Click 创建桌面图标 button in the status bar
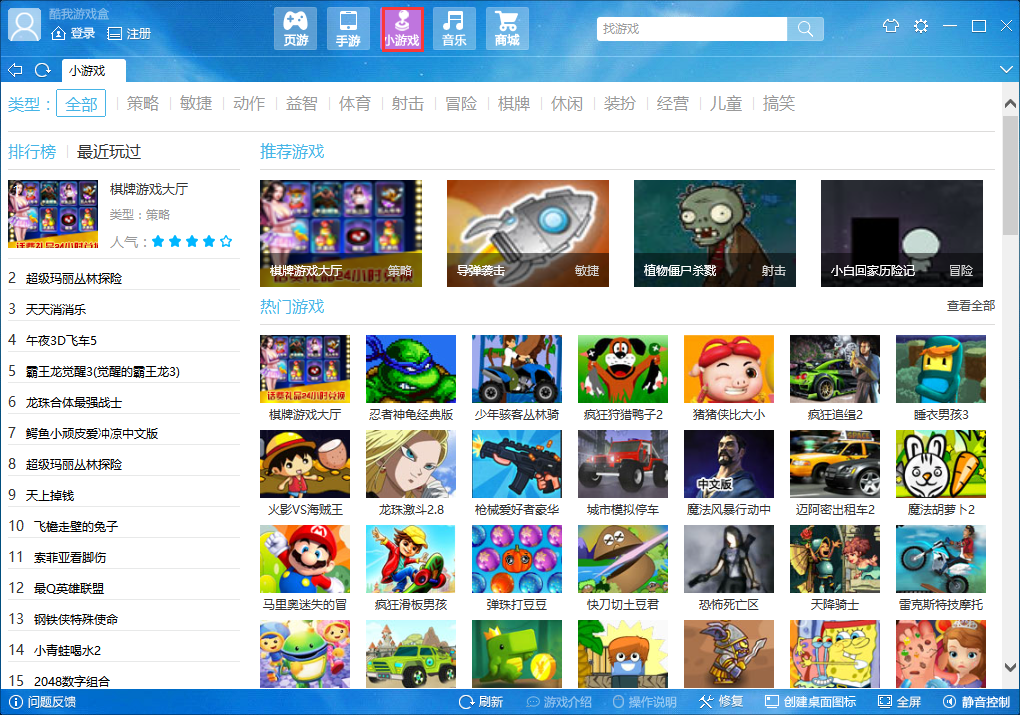This screenshot has width=1020, height=715. [x=811, y=702]
